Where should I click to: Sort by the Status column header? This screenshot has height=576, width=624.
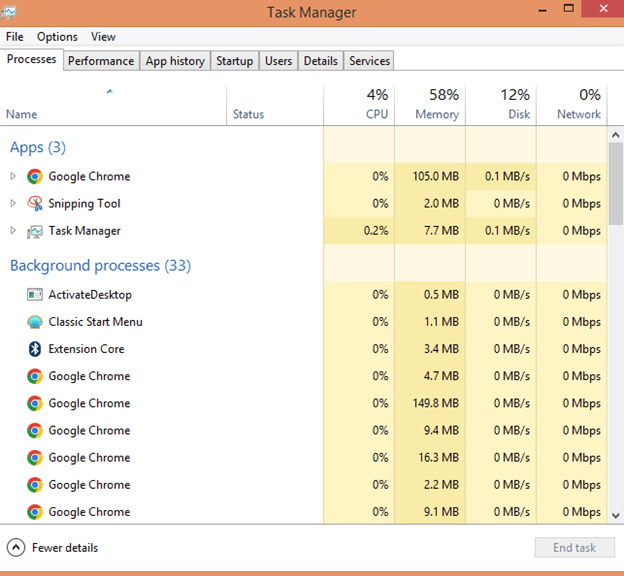pos(275,105)
